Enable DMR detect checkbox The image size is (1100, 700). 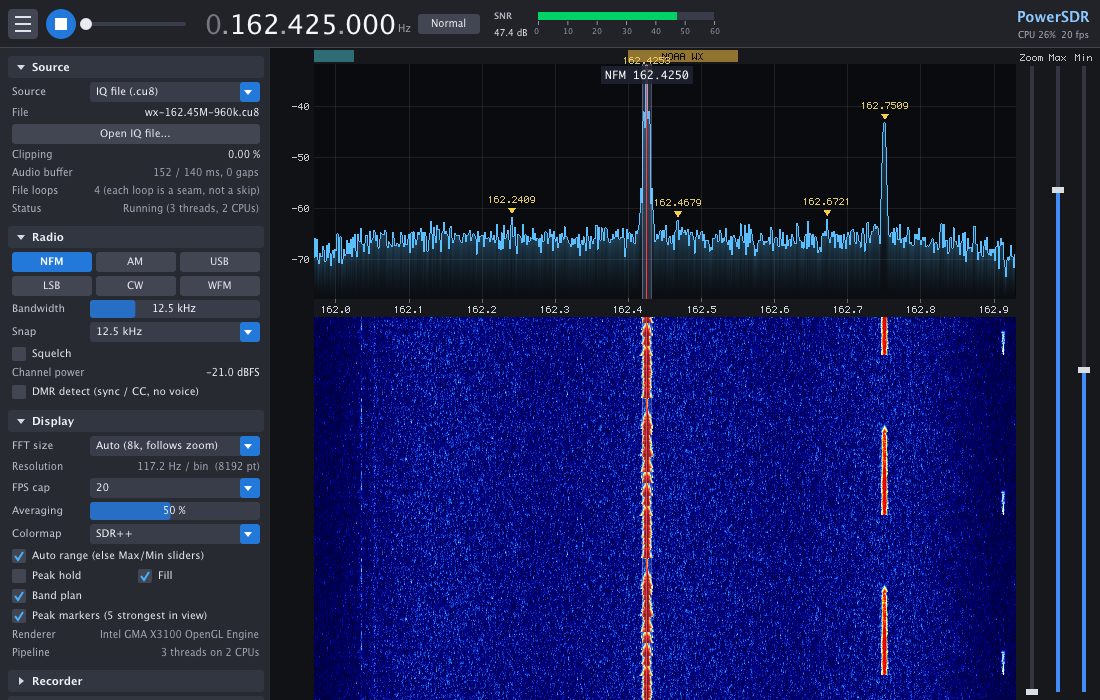click(x=19, y=391)
